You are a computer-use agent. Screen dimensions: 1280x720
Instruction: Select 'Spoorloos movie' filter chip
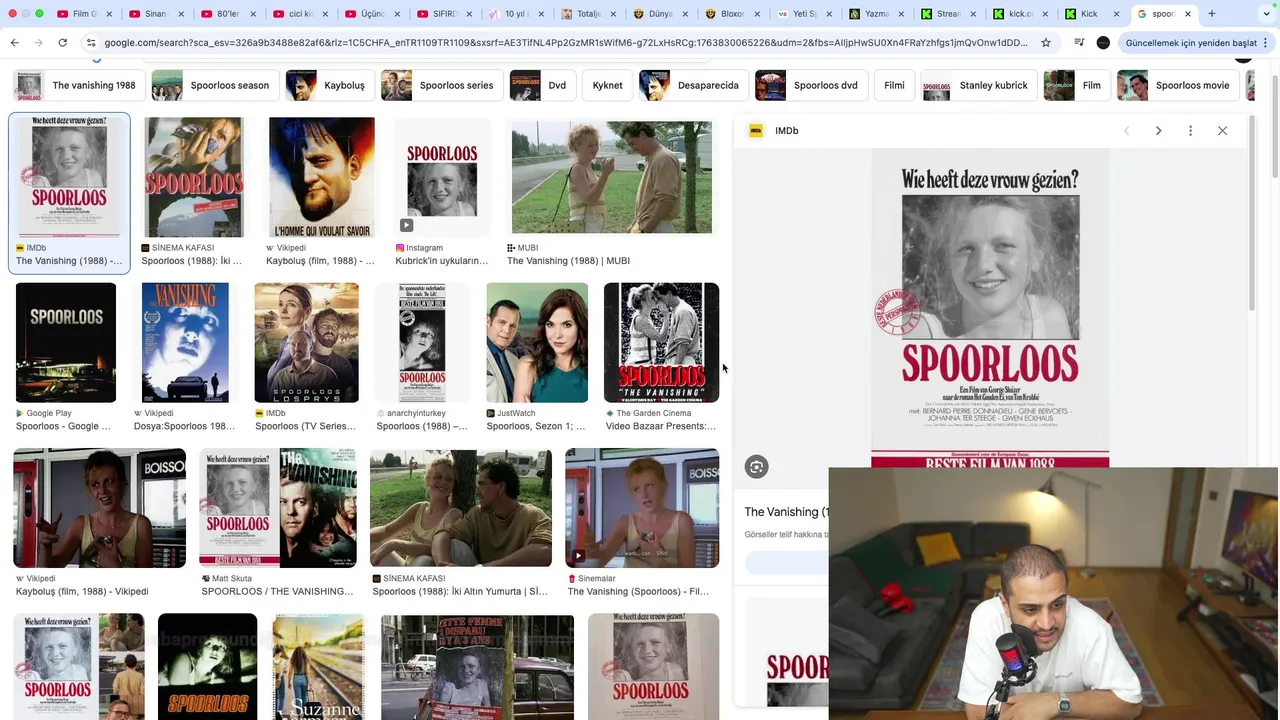point(1177,85)
